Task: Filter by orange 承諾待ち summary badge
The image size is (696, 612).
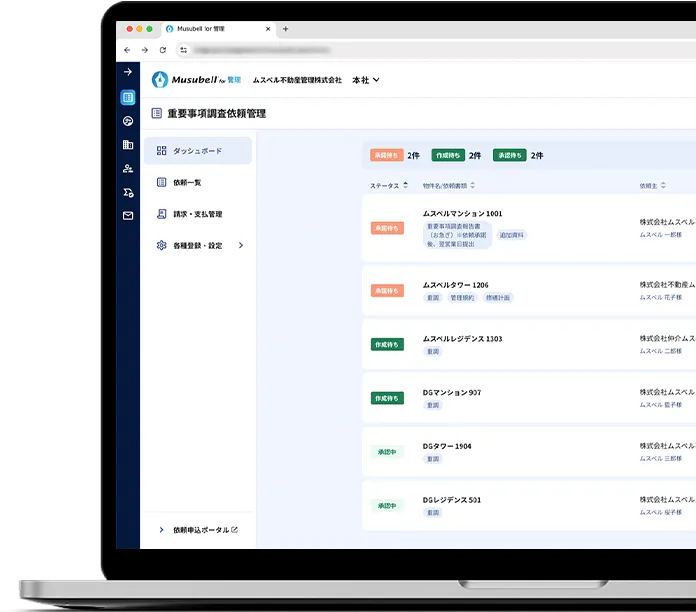Action: [x=387, y=155]
